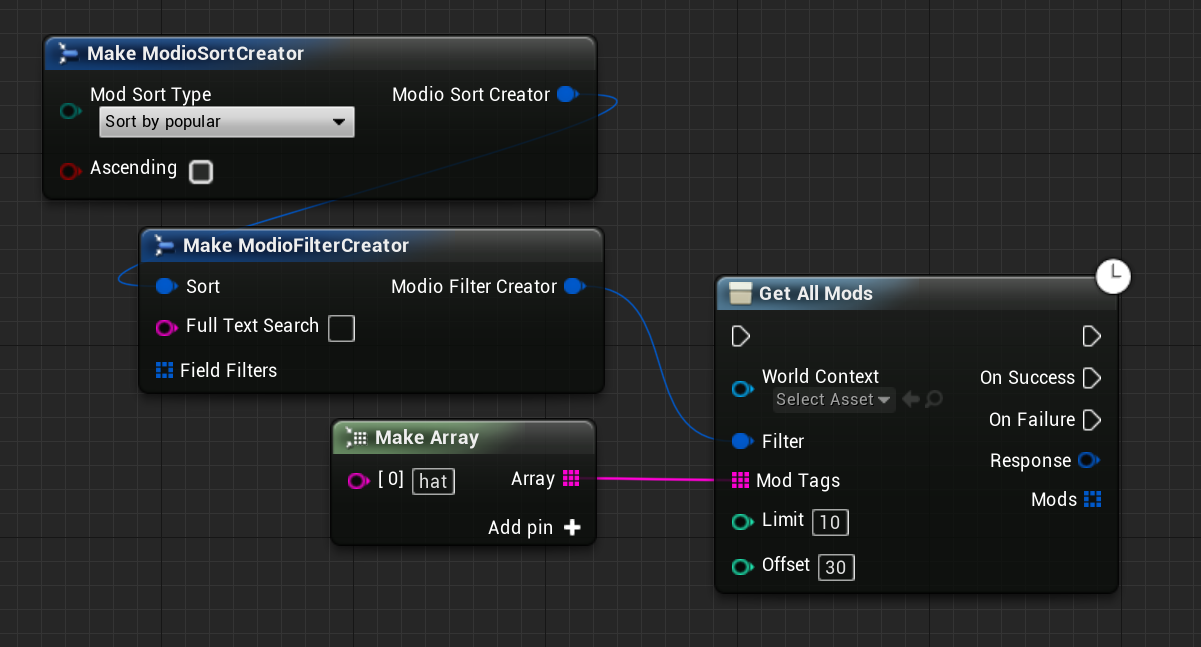Click the Mod Tags array pin

click(x=741, y=480)
